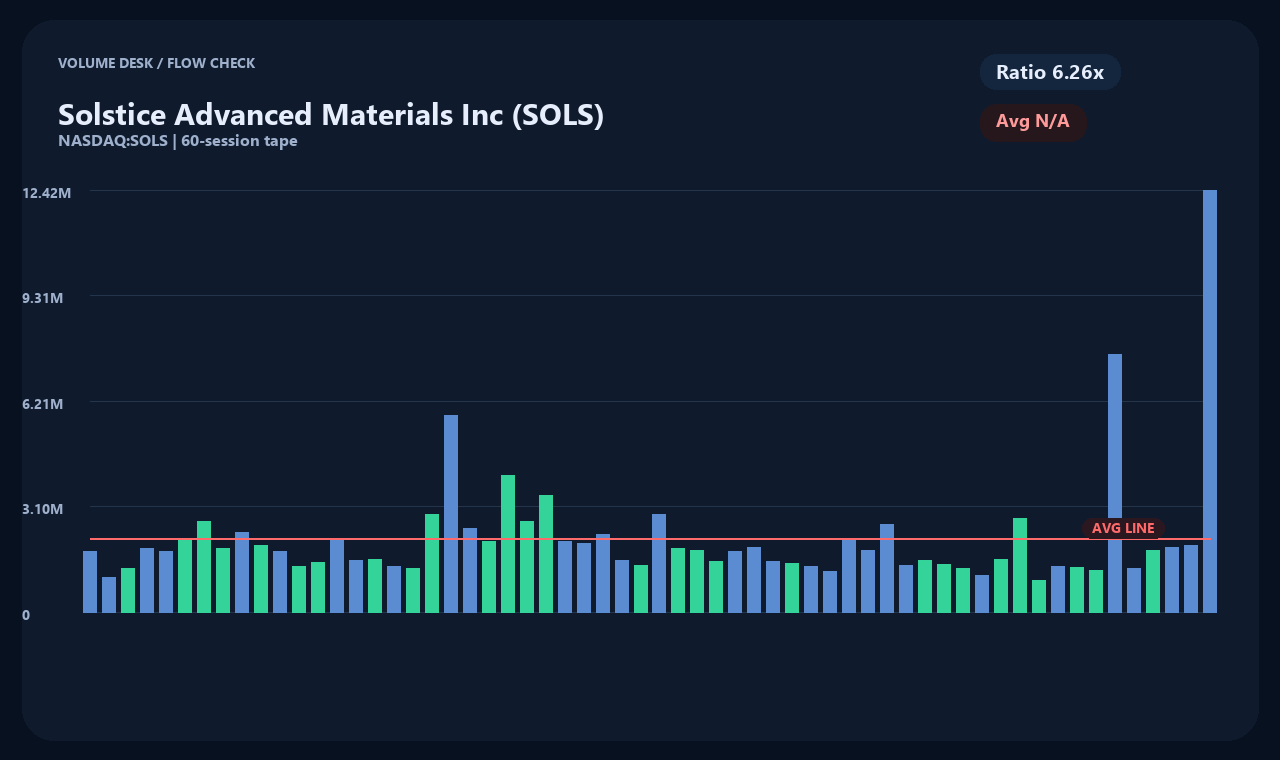Click the 12.42M axis label

point(46,192)
